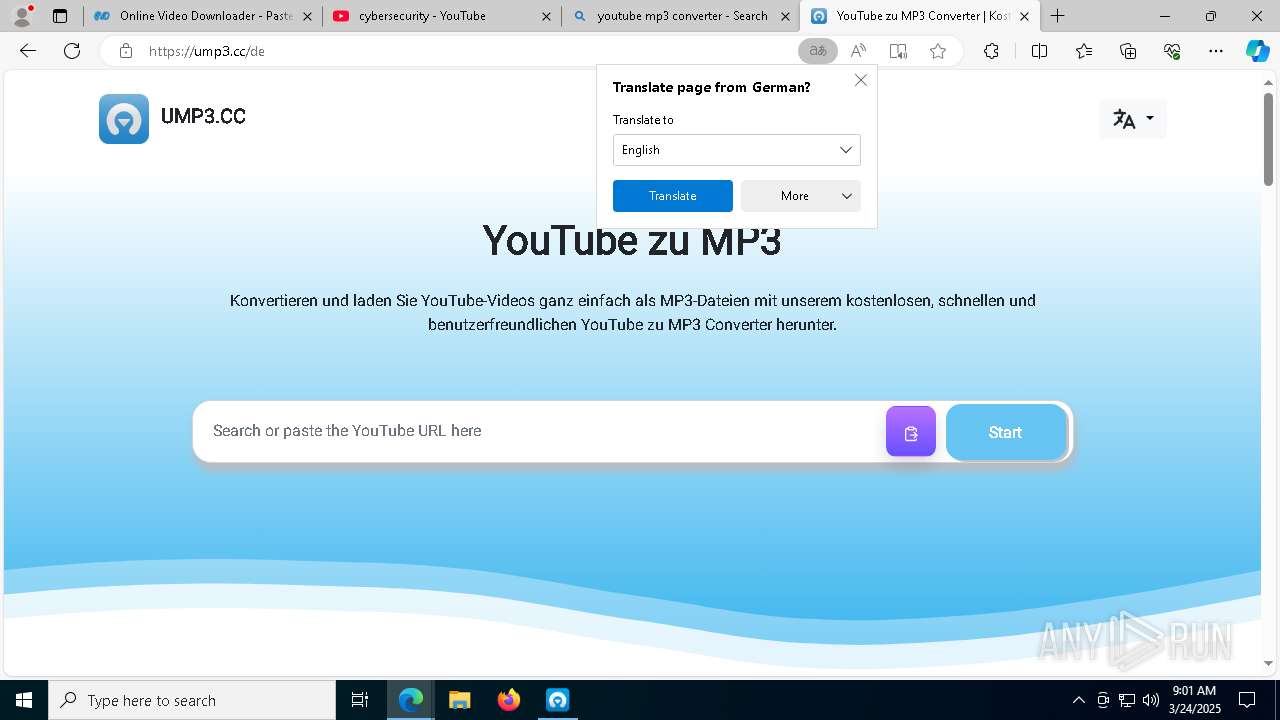
Task: Click the Start convert button
Action: point(1006,432)
